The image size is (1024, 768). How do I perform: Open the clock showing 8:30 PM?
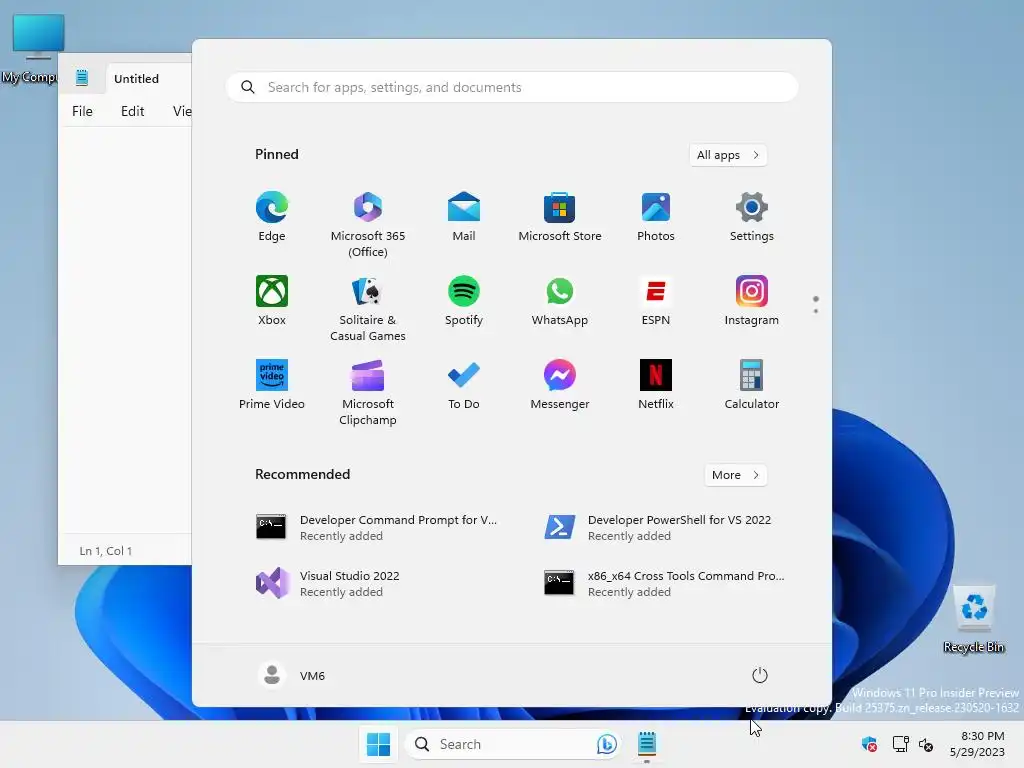pos(978,744)
